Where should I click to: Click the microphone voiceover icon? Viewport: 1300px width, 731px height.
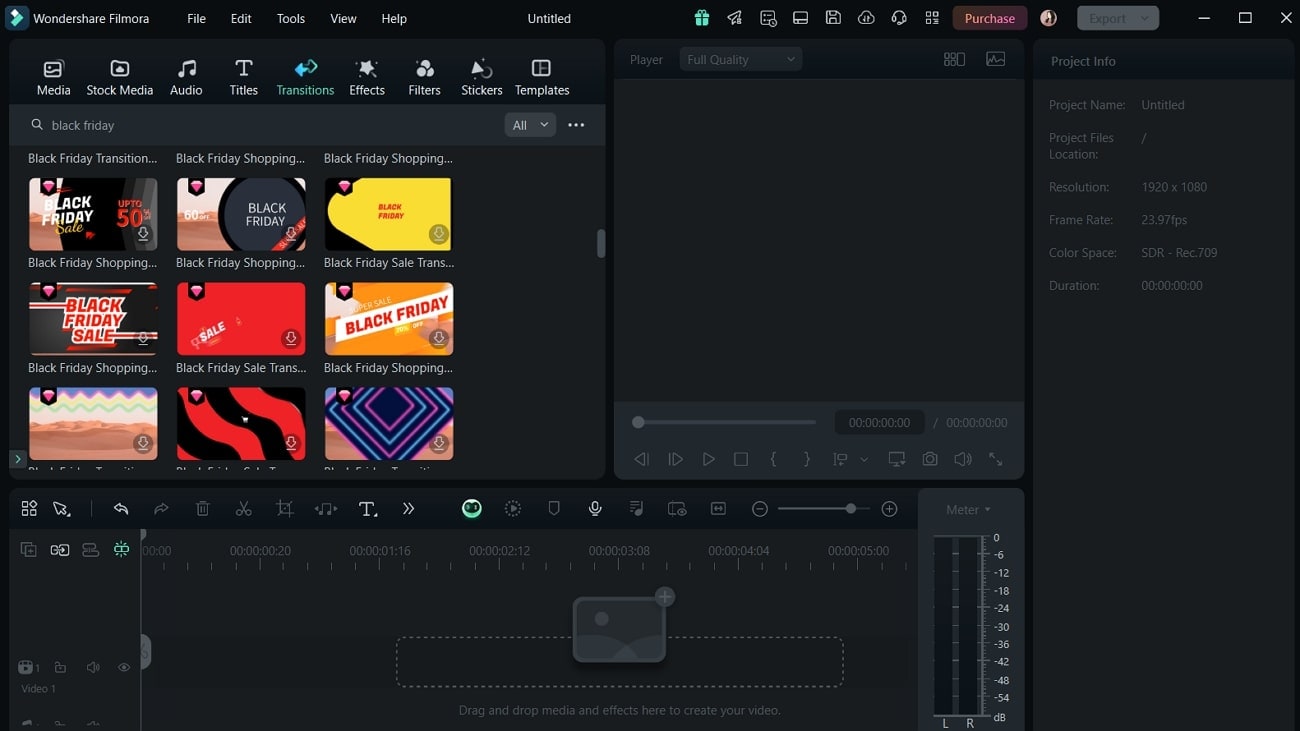[595, 509]
